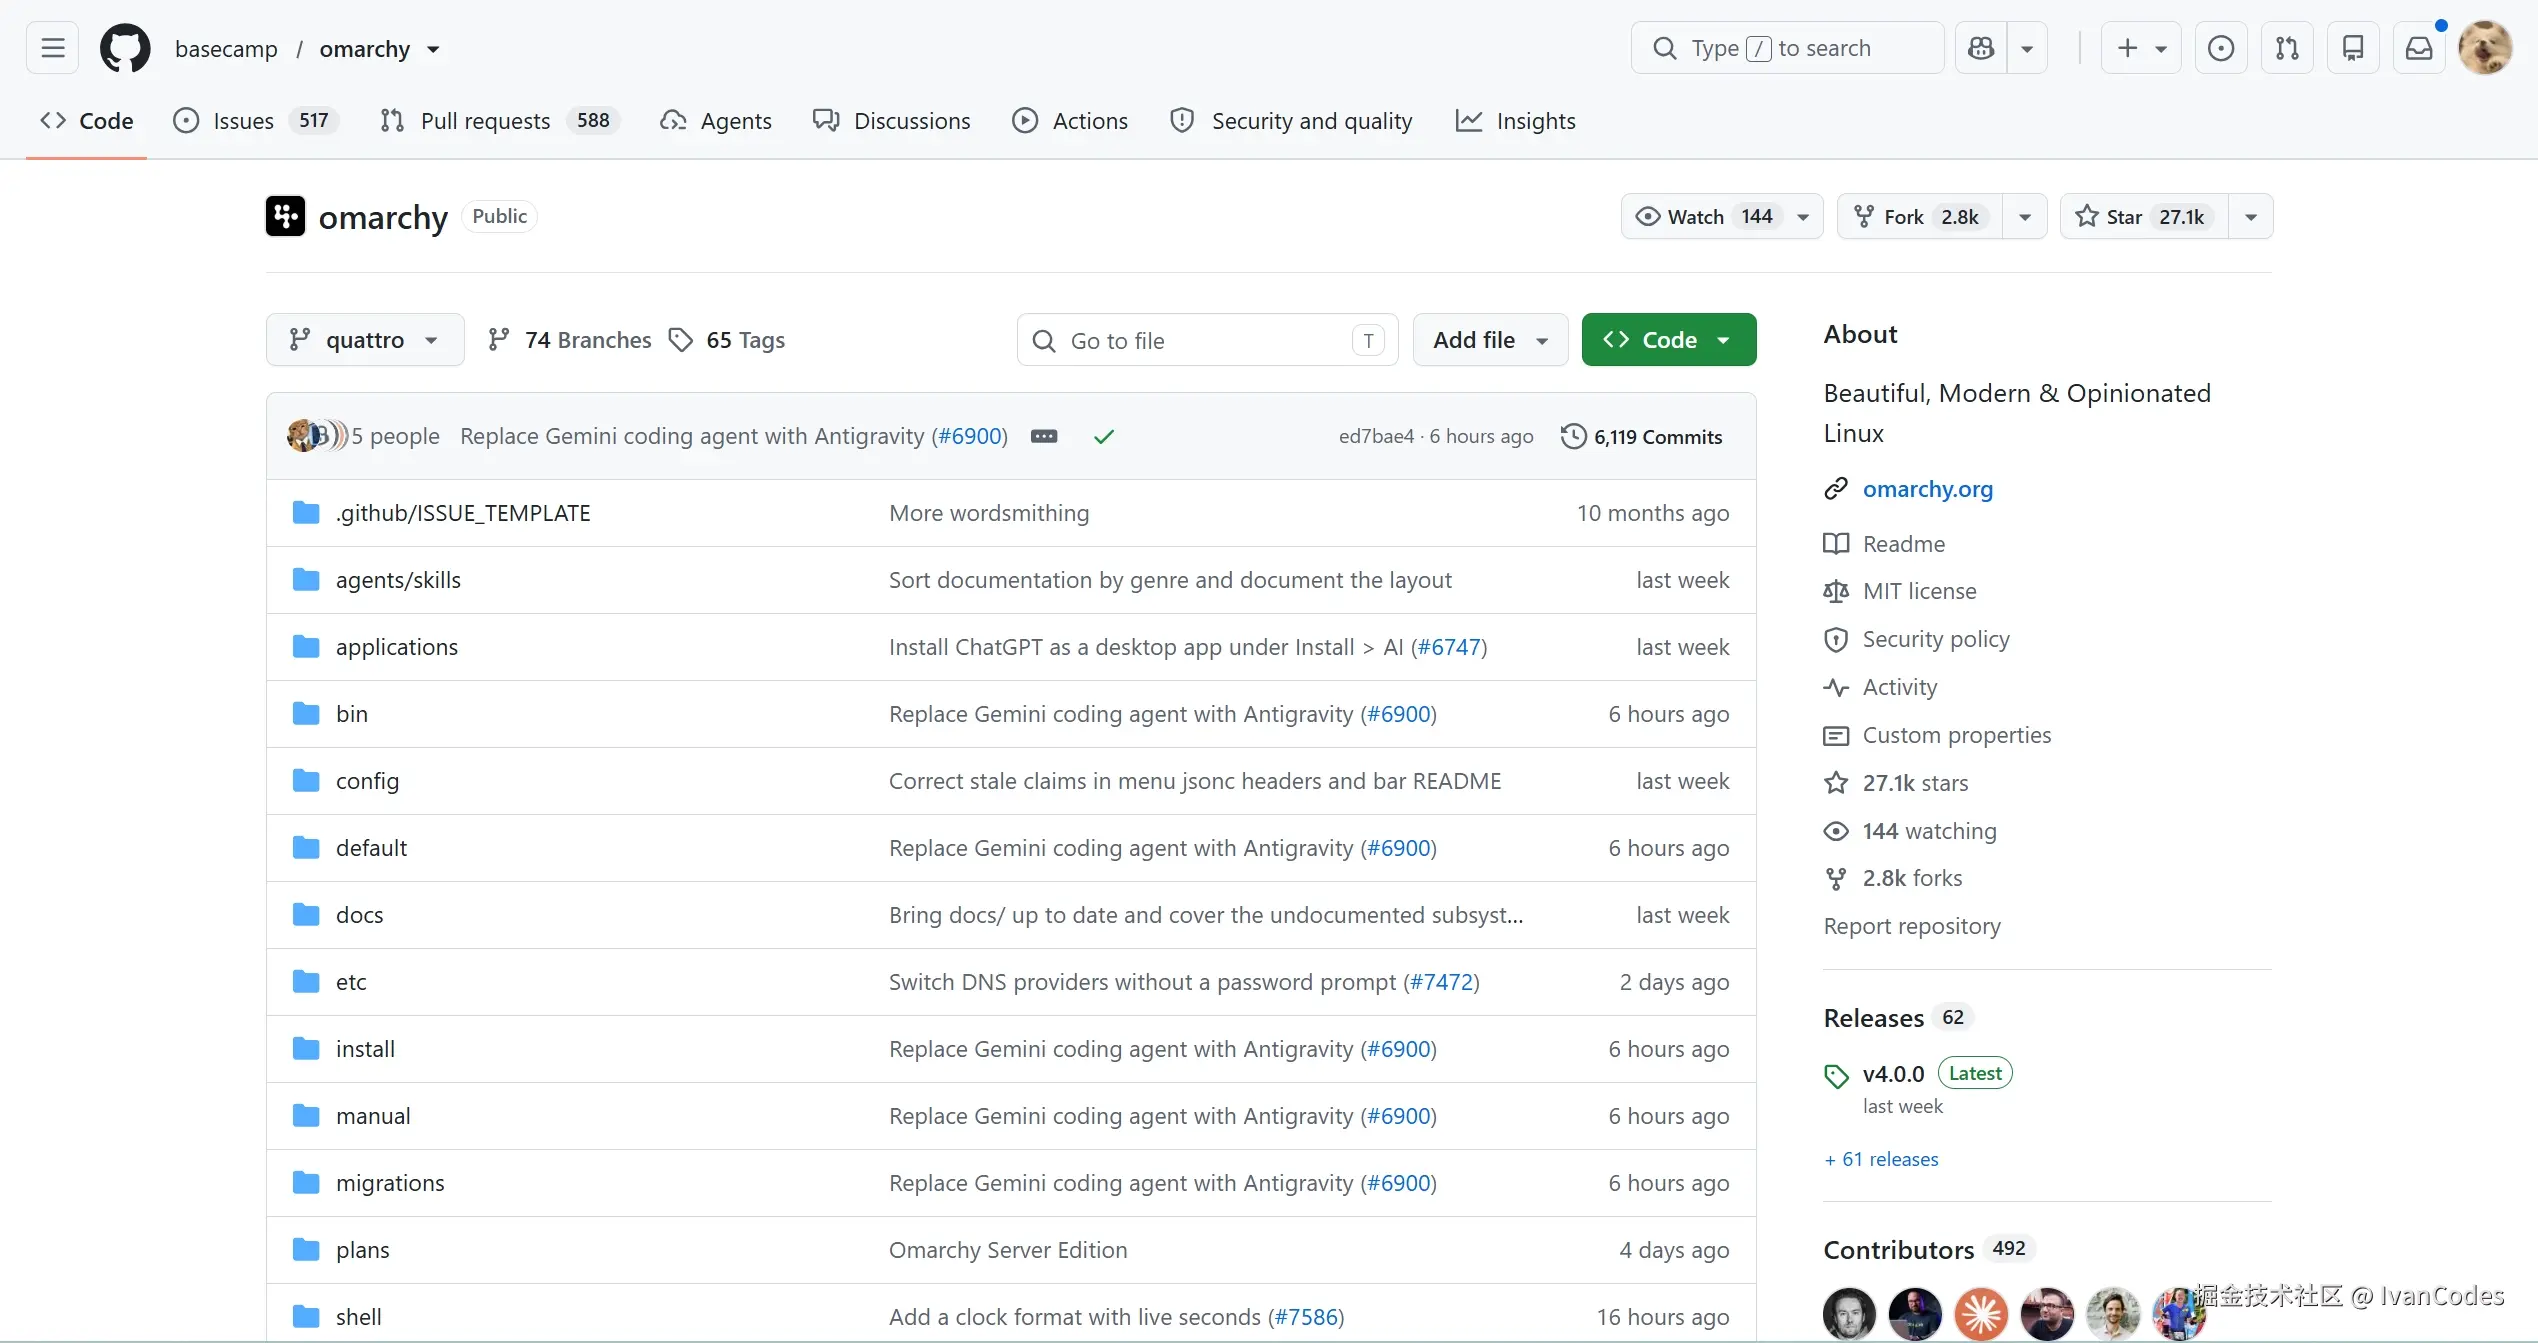Open the basecamp/omarchy repo switcher dropdown arrow
2538x1343 pixels.
click(x=433, y=49)
